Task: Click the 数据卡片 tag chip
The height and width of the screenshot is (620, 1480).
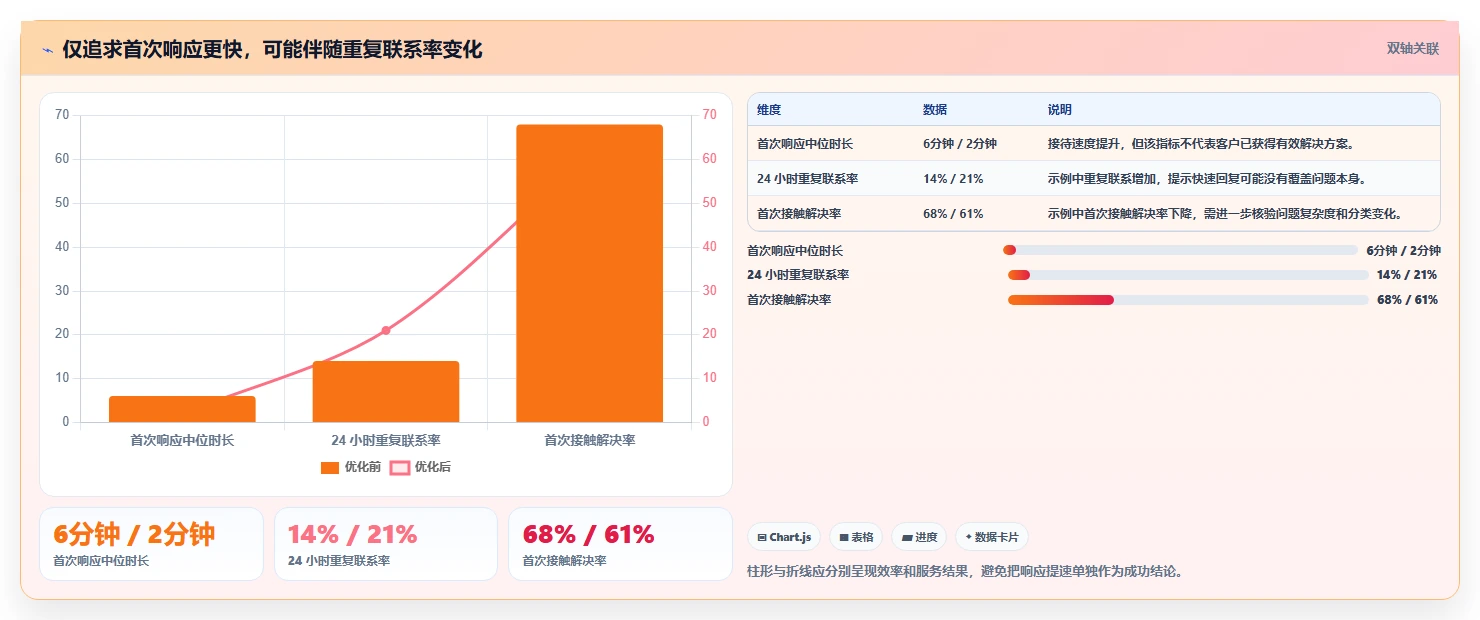Action: [x=992, y=537]
